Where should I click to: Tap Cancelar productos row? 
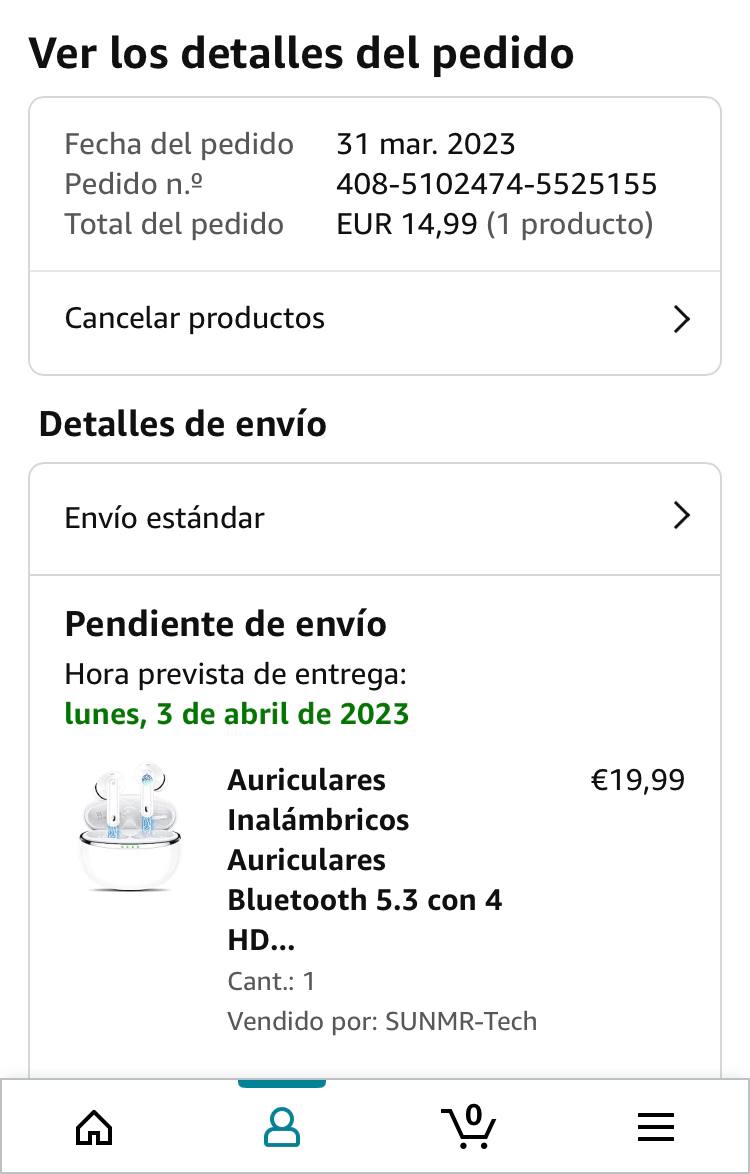click(x=195, y=319)
